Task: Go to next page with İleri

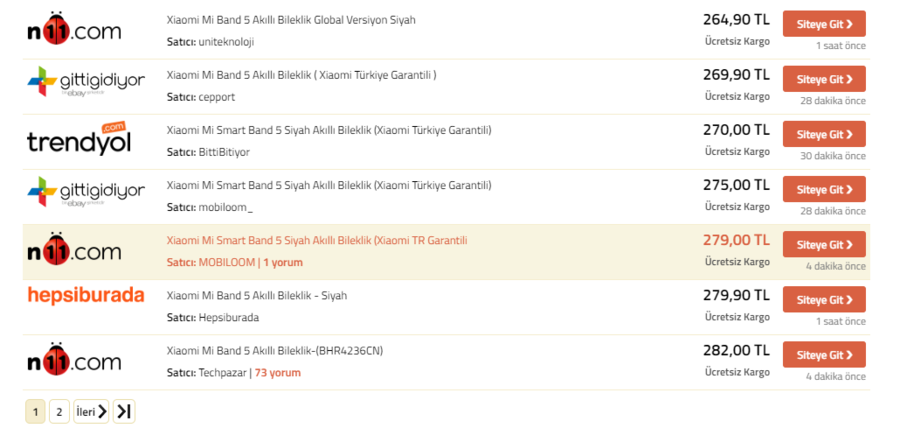Action: click(91, 411)
